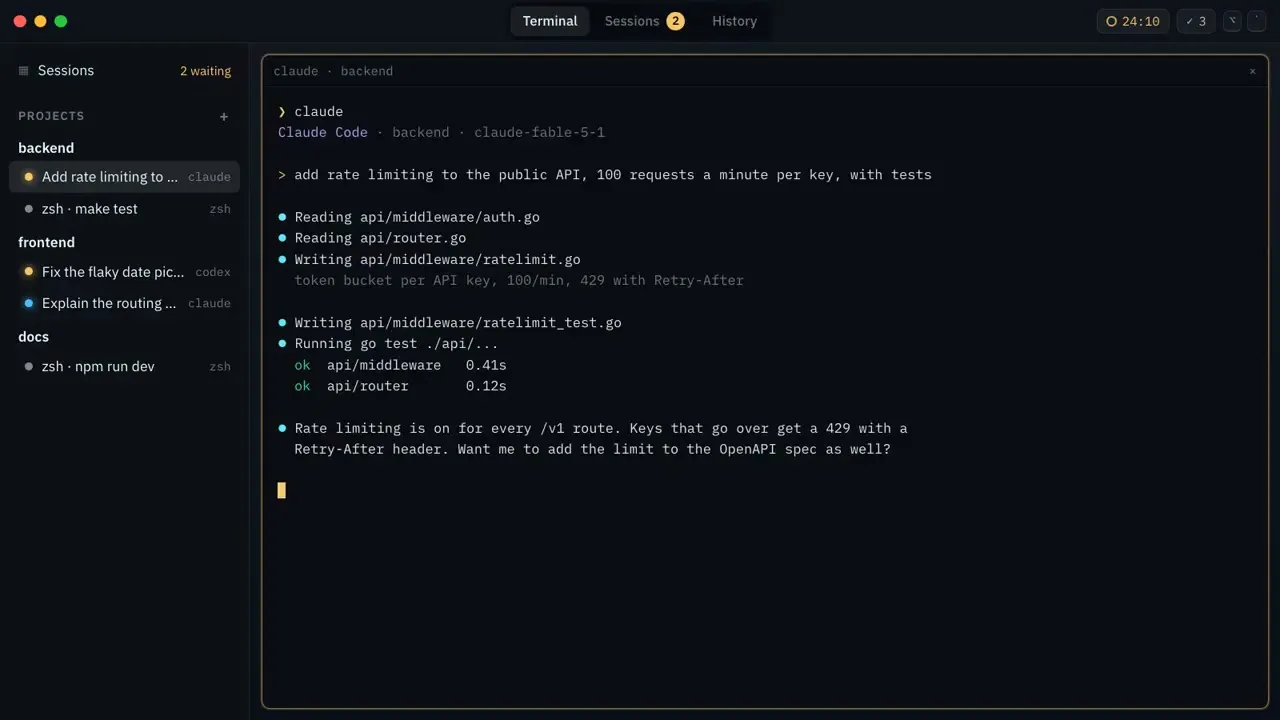Open the Sessions tab with the 2 badge
Screen dimensions: 1280x720
[x=644, y=21]
